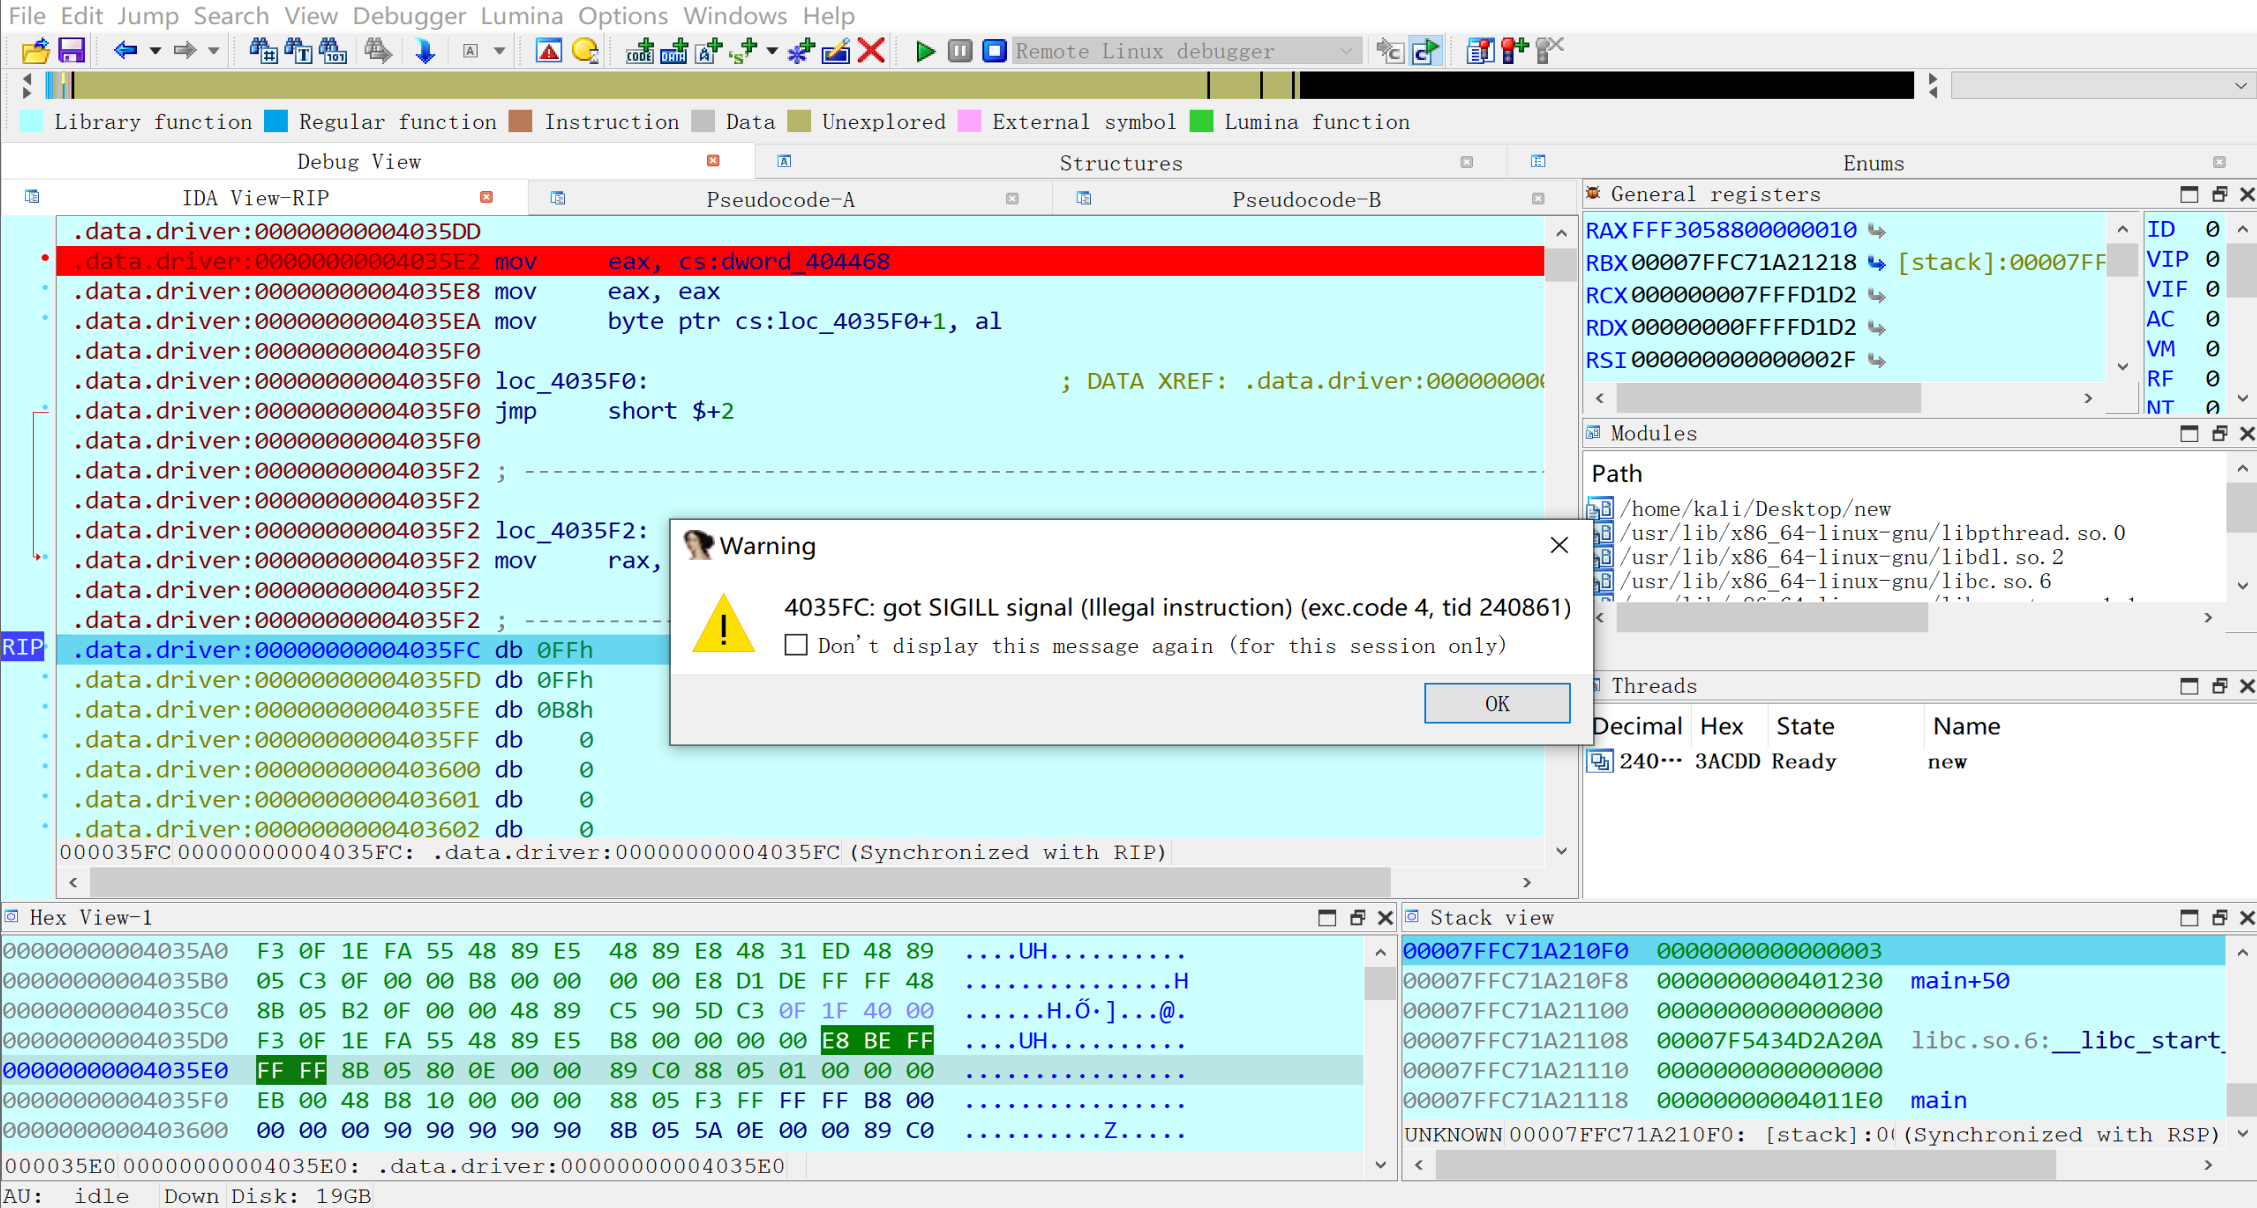This screenshot has width=2257, height=1208.
Task: Expand the forward-navigation history arrow
Action: pos(213,50)
